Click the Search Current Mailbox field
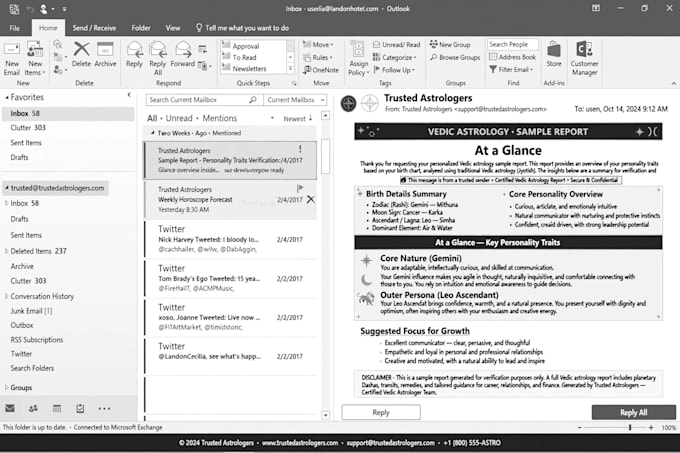 click(x=204, y=100)
